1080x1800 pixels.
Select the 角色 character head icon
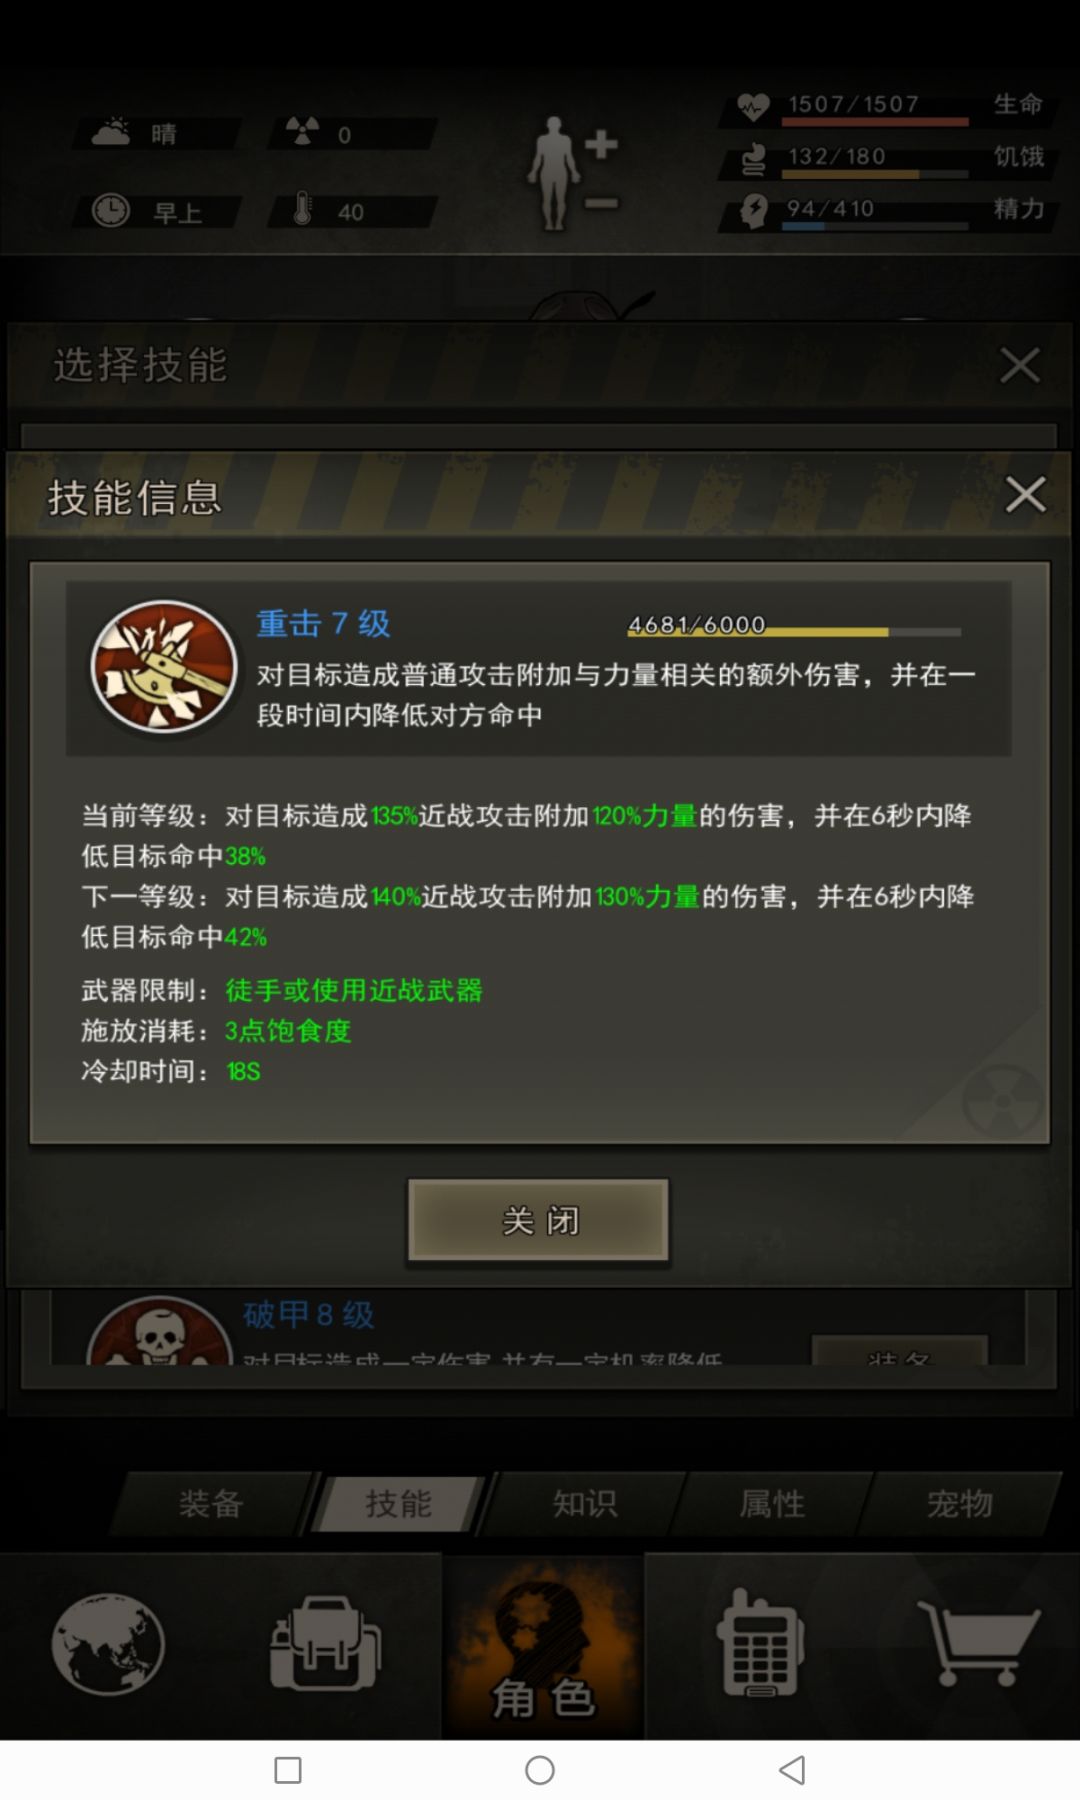(543, 1646)
